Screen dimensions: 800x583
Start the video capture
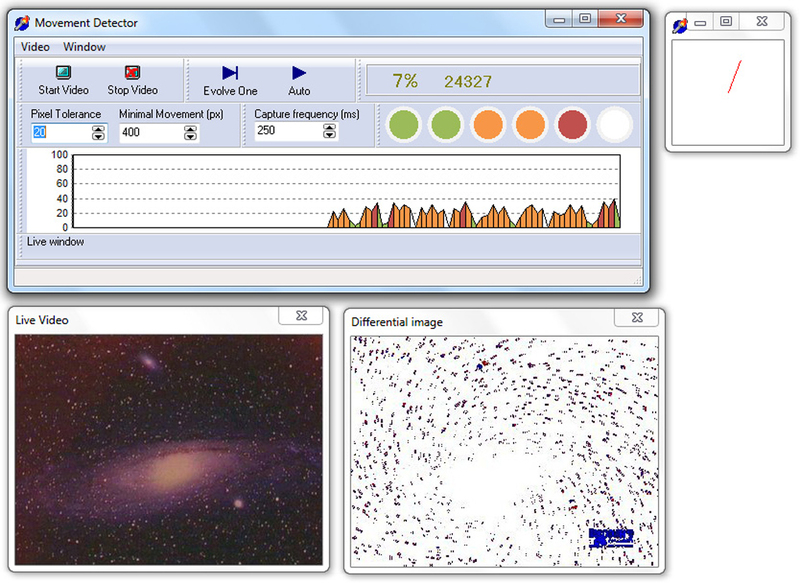click(x=63, y=81)
